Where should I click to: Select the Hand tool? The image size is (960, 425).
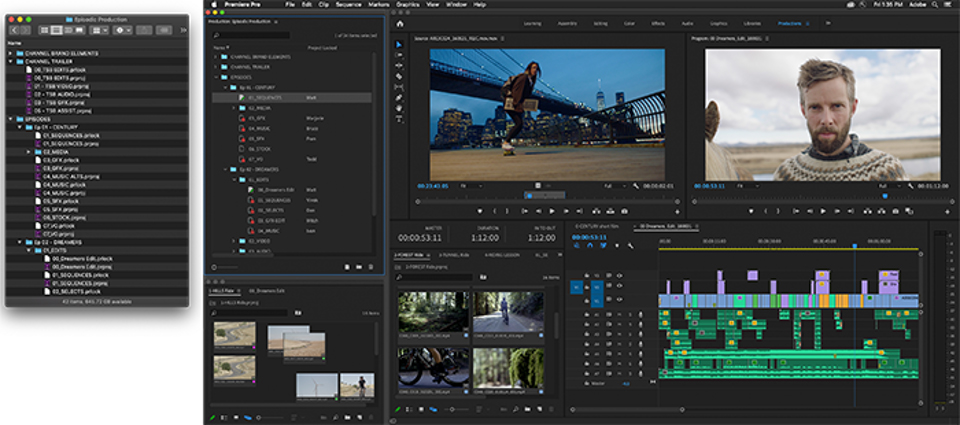(x=399, y=108)
